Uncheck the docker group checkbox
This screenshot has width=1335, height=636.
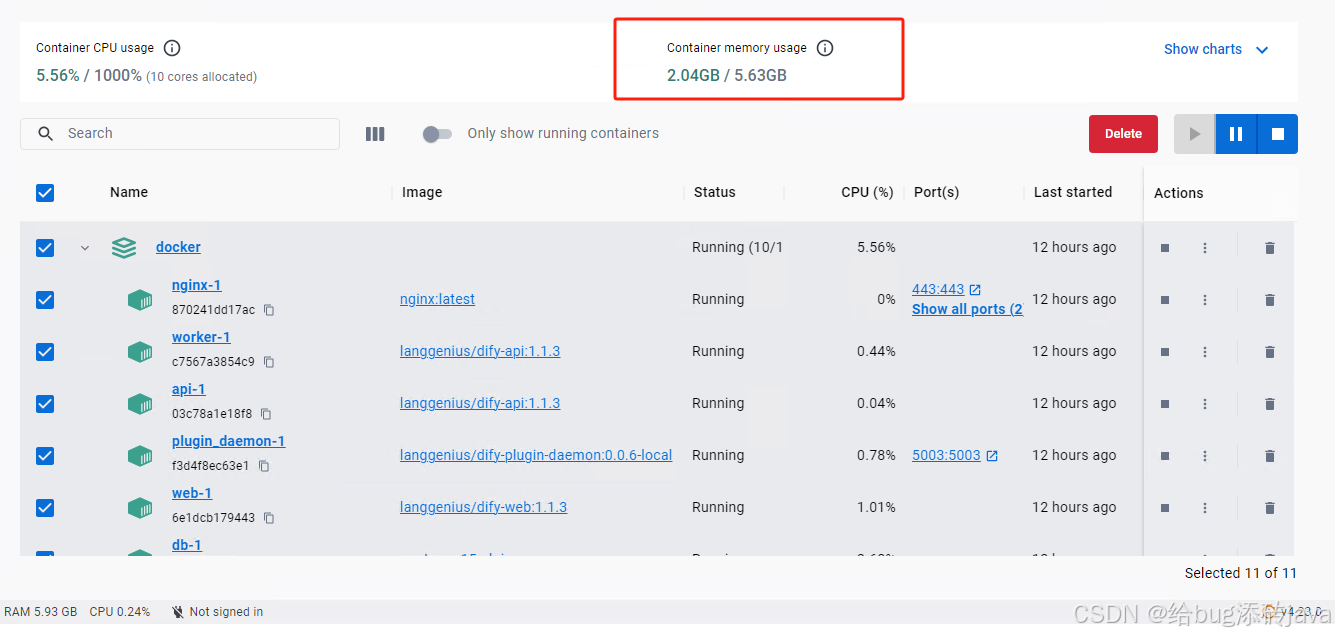[45, 247]
